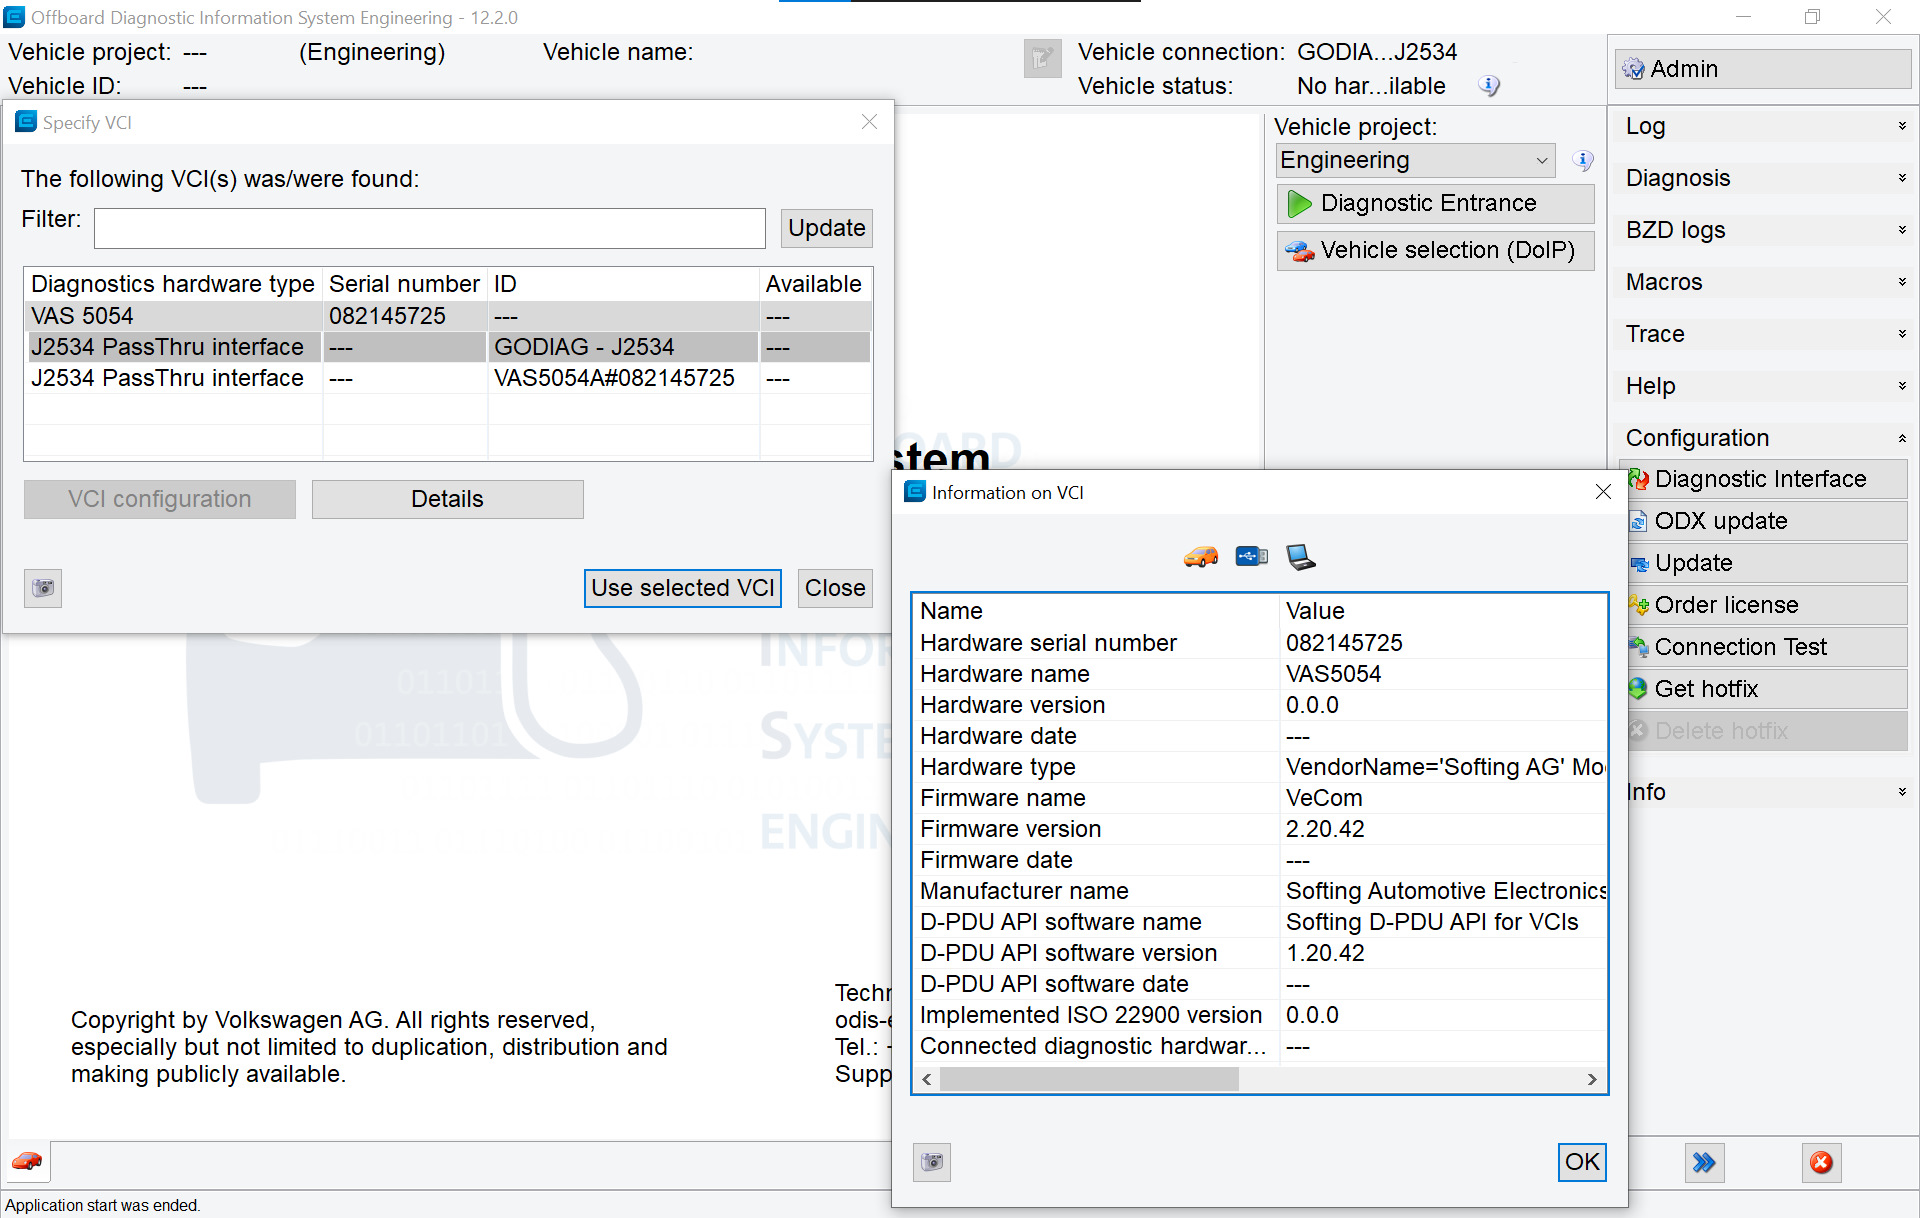
Task: Select the VAS 5054 row
Action: click(x=448, y=316)
